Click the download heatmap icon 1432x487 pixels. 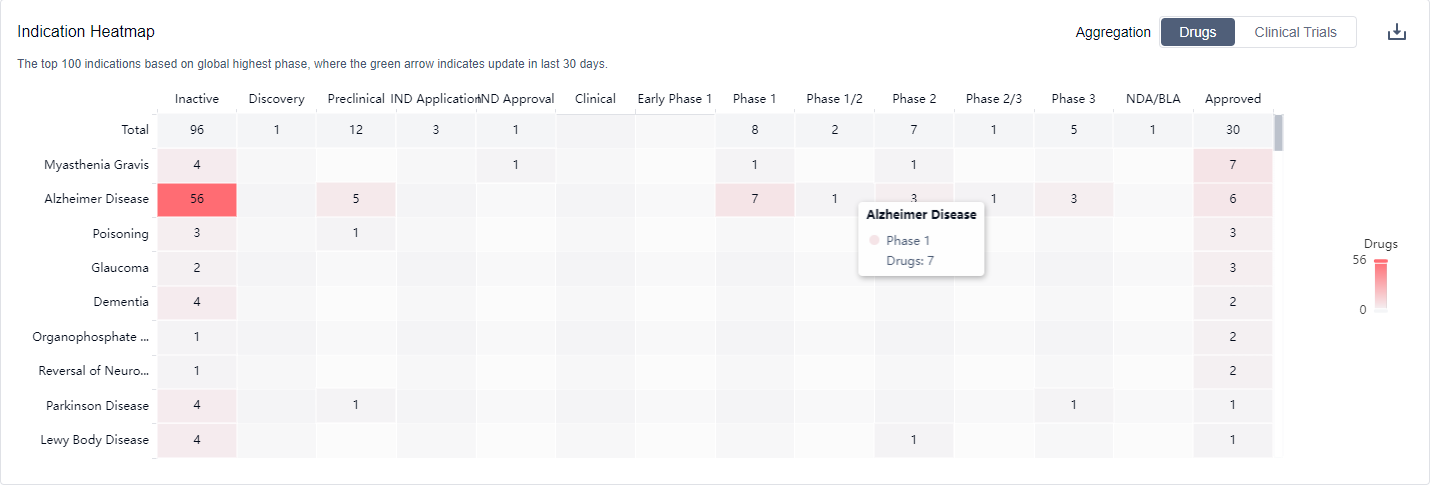pyautogui.click(x=1397, y=32)
